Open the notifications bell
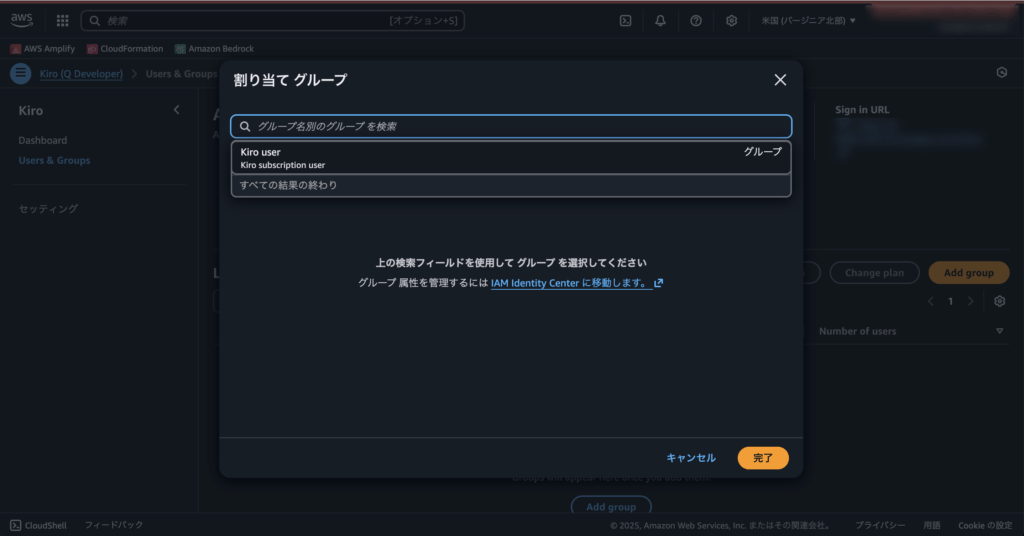 tap(660, 20)
